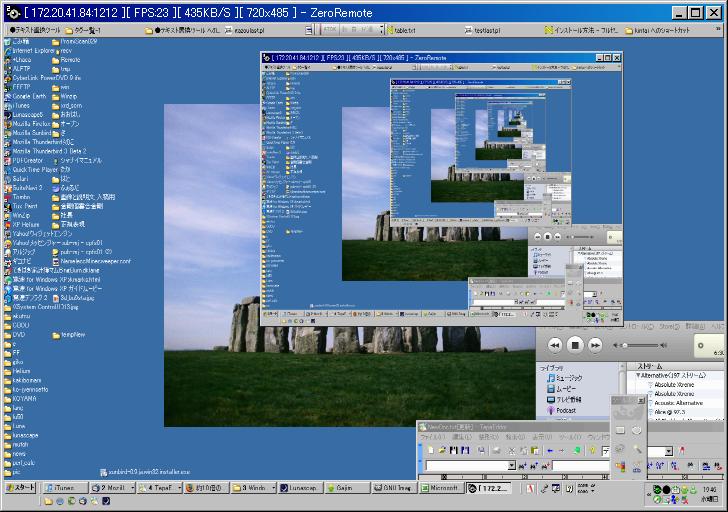The height and width of the screenshot is (512, 728).
Task: Open testlast.pl from the links toolbar
Action: point(483,30)
